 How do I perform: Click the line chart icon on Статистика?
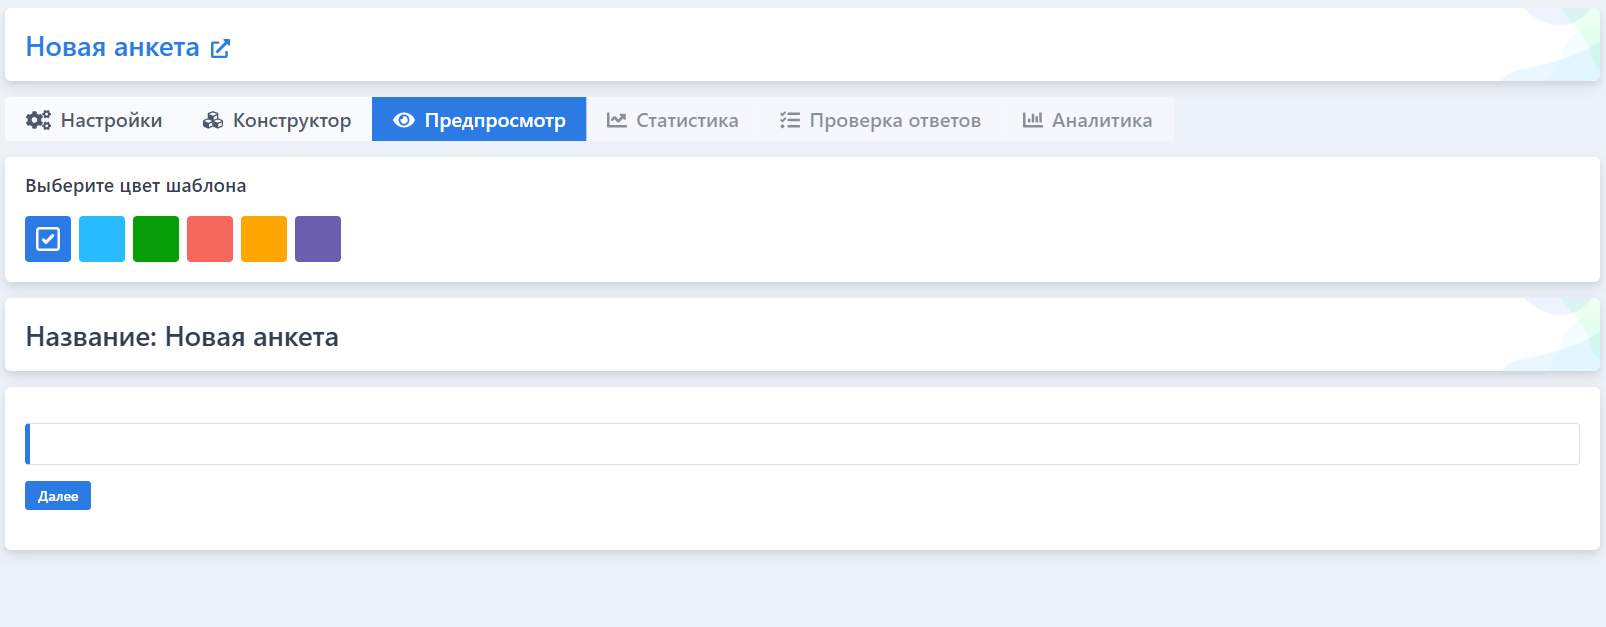(616, 120)
